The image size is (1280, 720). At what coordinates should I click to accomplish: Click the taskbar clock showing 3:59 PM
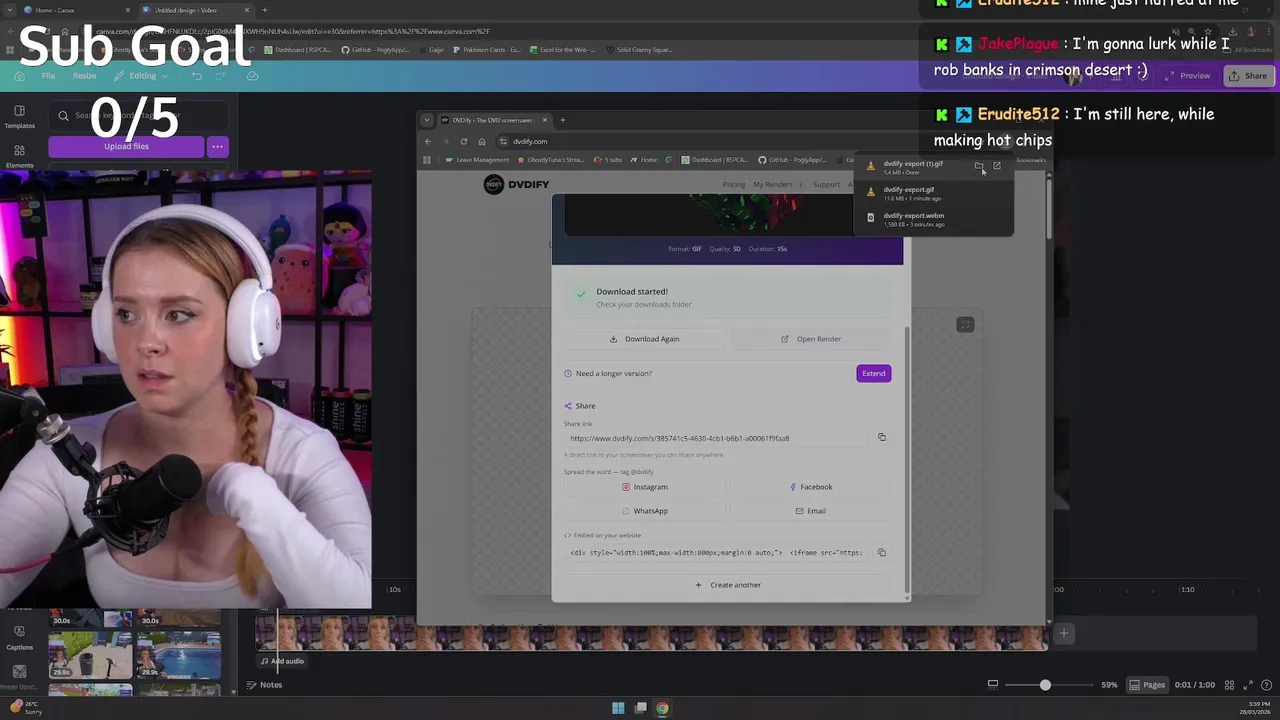1257,708
